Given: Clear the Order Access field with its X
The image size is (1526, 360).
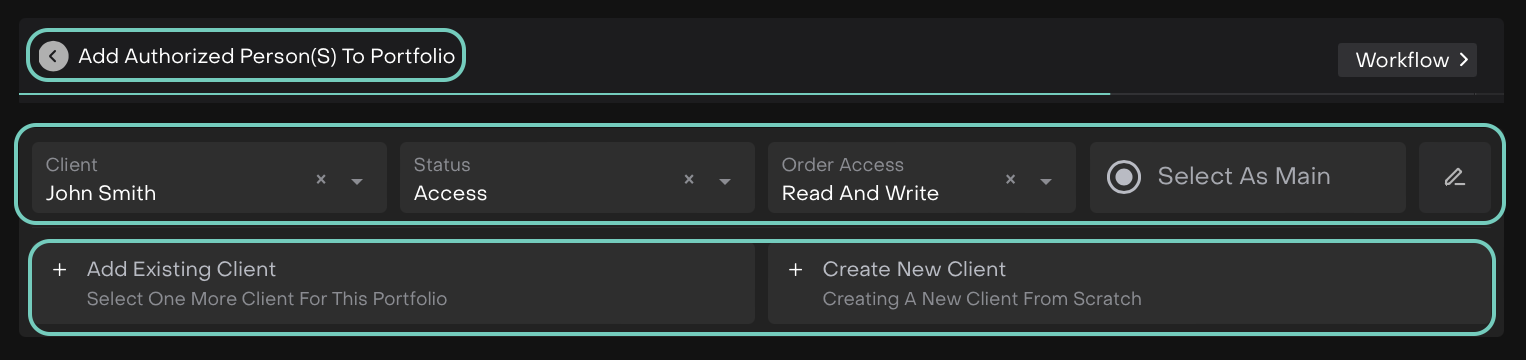Looking at the screenshot, I should click(1010, 180).
